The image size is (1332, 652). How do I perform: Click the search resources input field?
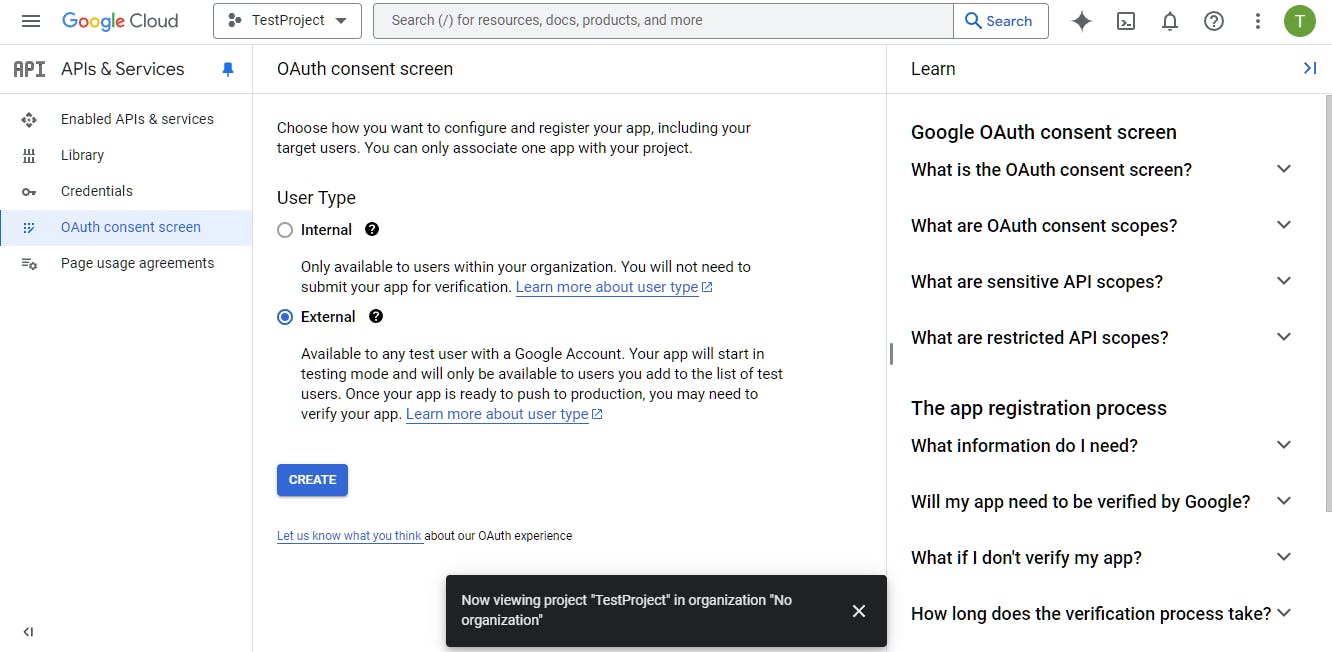(662, 21)
